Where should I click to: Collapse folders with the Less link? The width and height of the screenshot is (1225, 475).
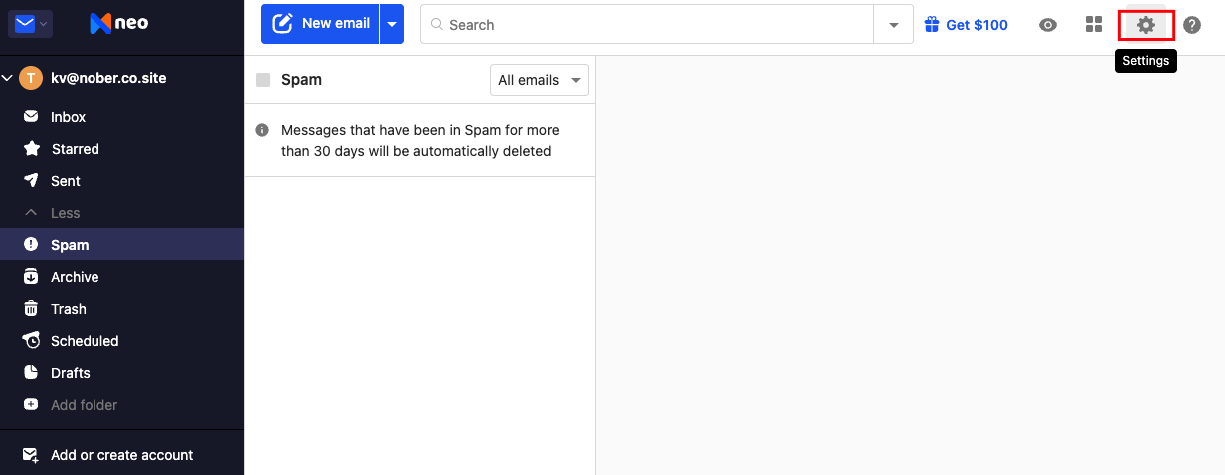pyautogui.click(x=66, y=213)
